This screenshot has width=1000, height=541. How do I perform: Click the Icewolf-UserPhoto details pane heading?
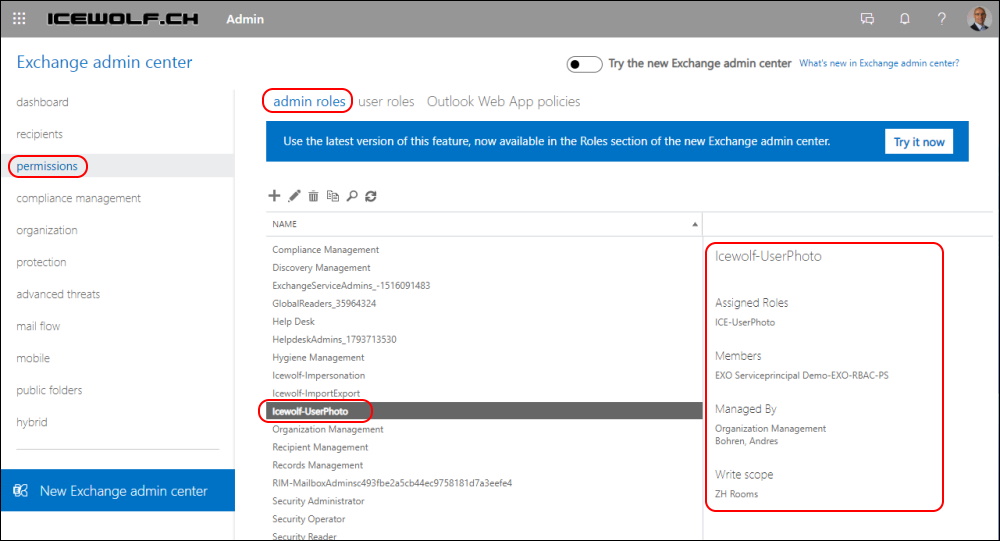[x=768, y=256]
